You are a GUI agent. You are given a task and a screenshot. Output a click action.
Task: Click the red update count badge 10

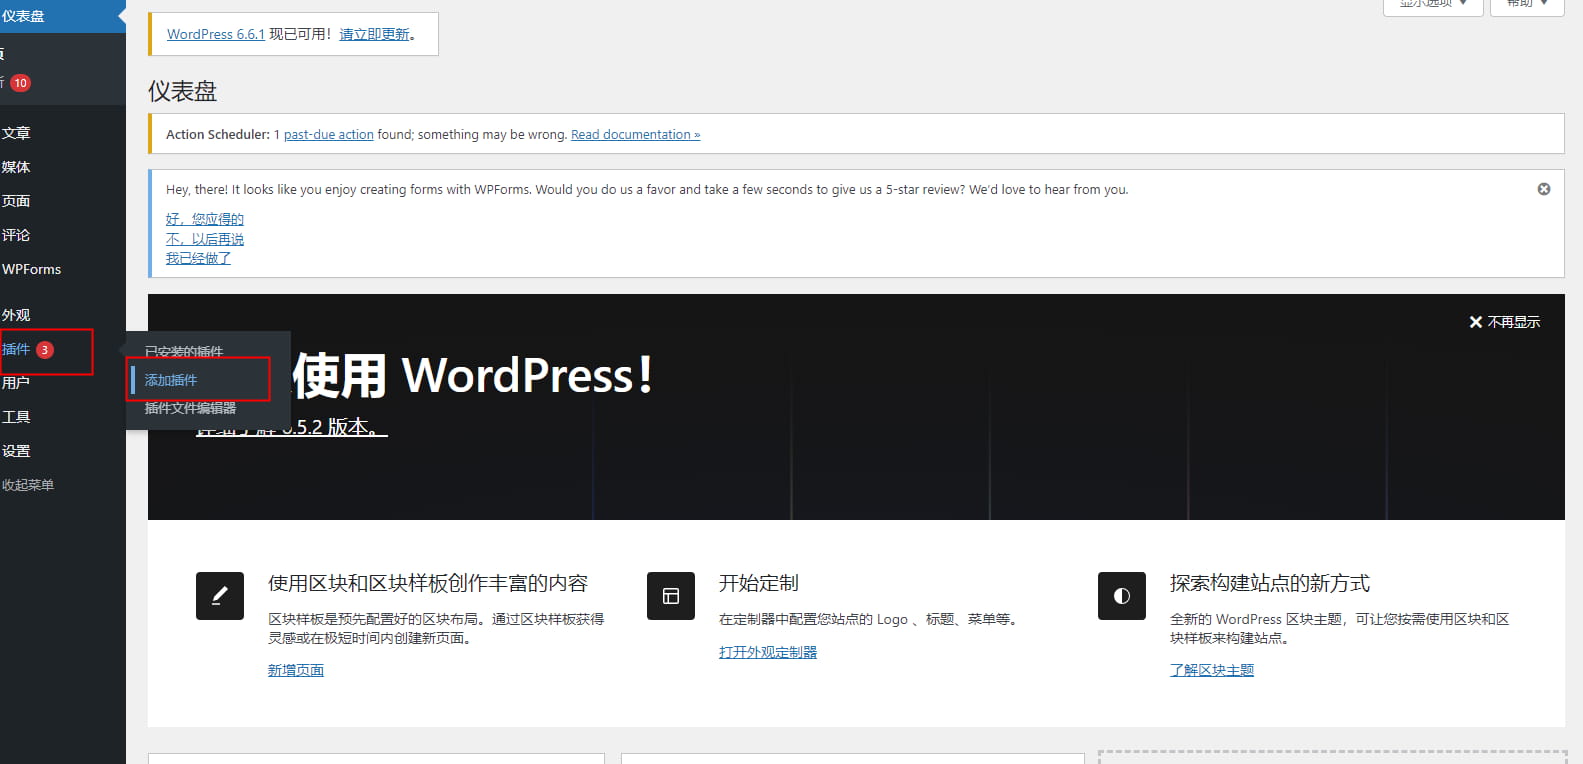point(20,83)
